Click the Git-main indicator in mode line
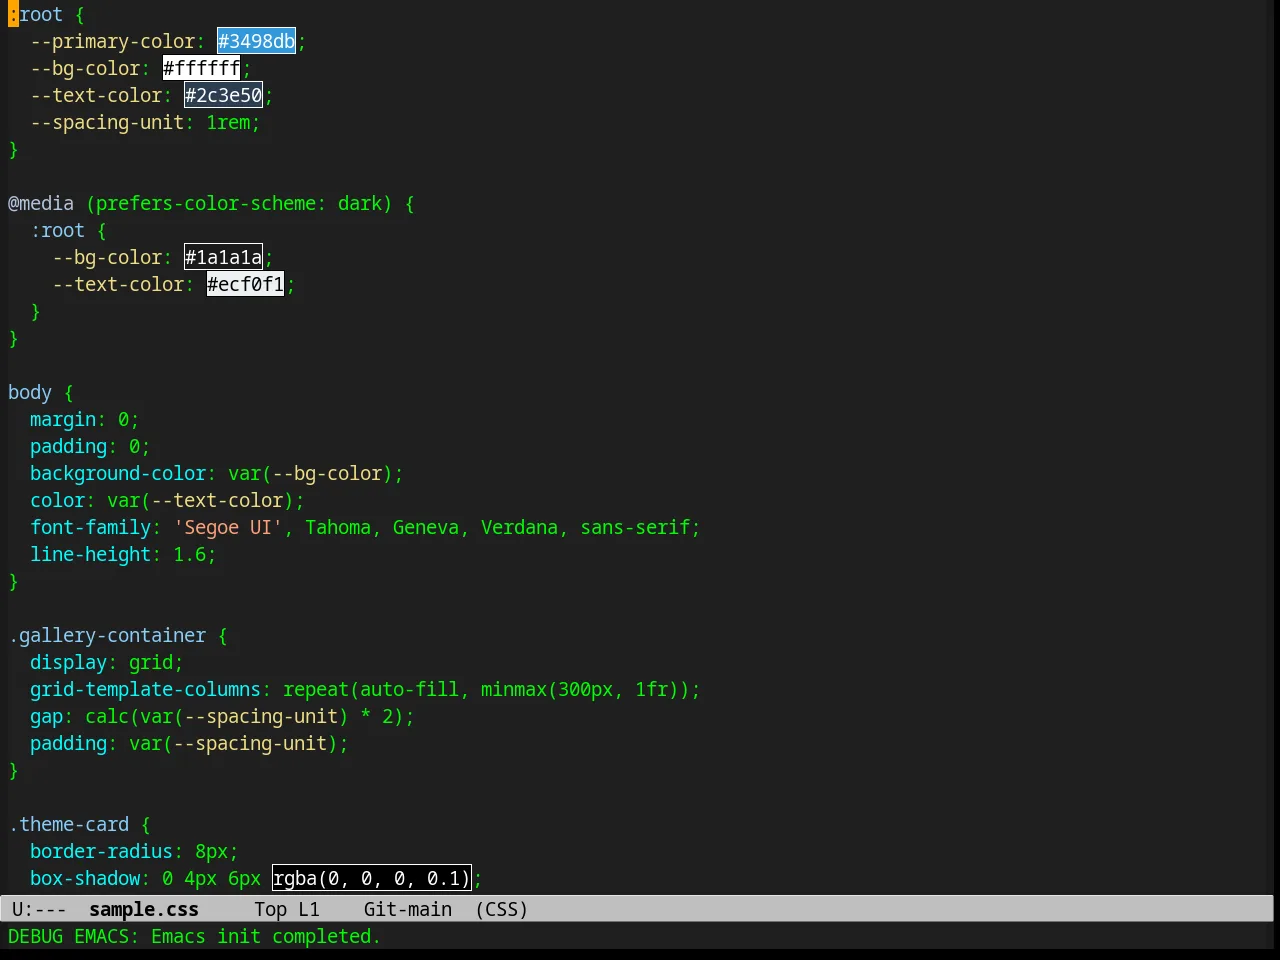The height and width of the screenshot is (960, 1280). click(408, 909)
